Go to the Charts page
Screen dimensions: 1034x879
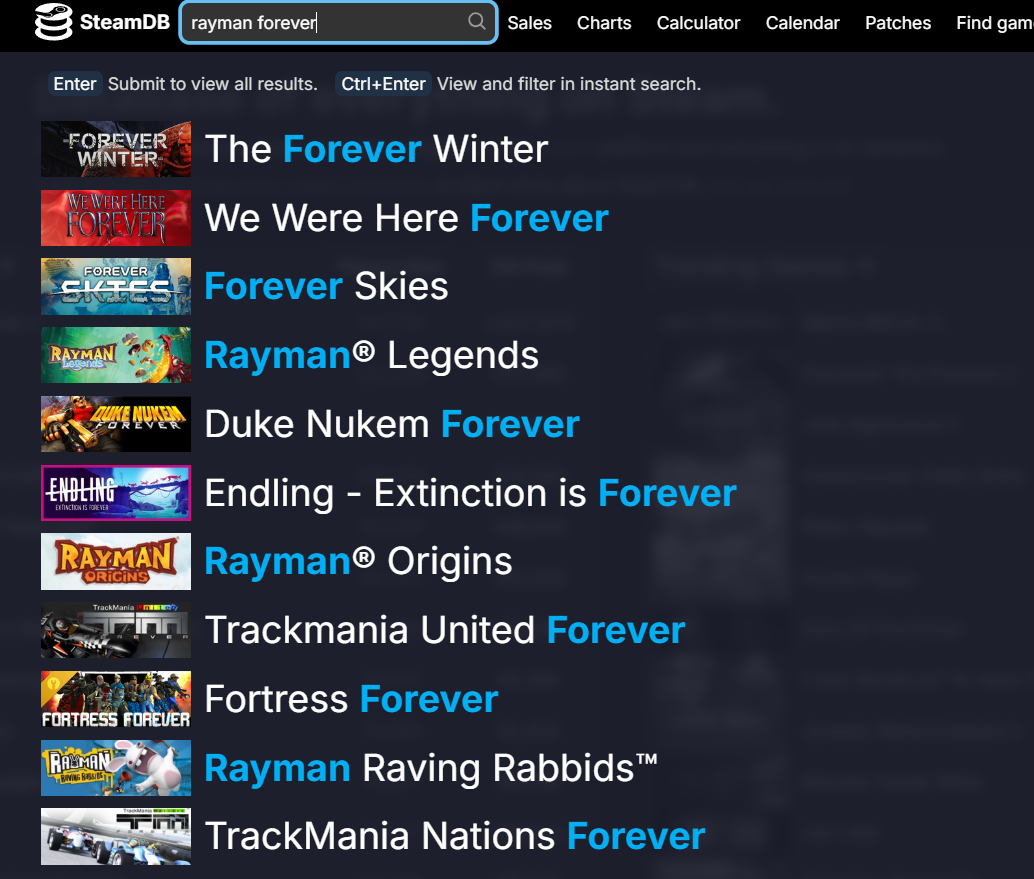[x=604, y=23]
